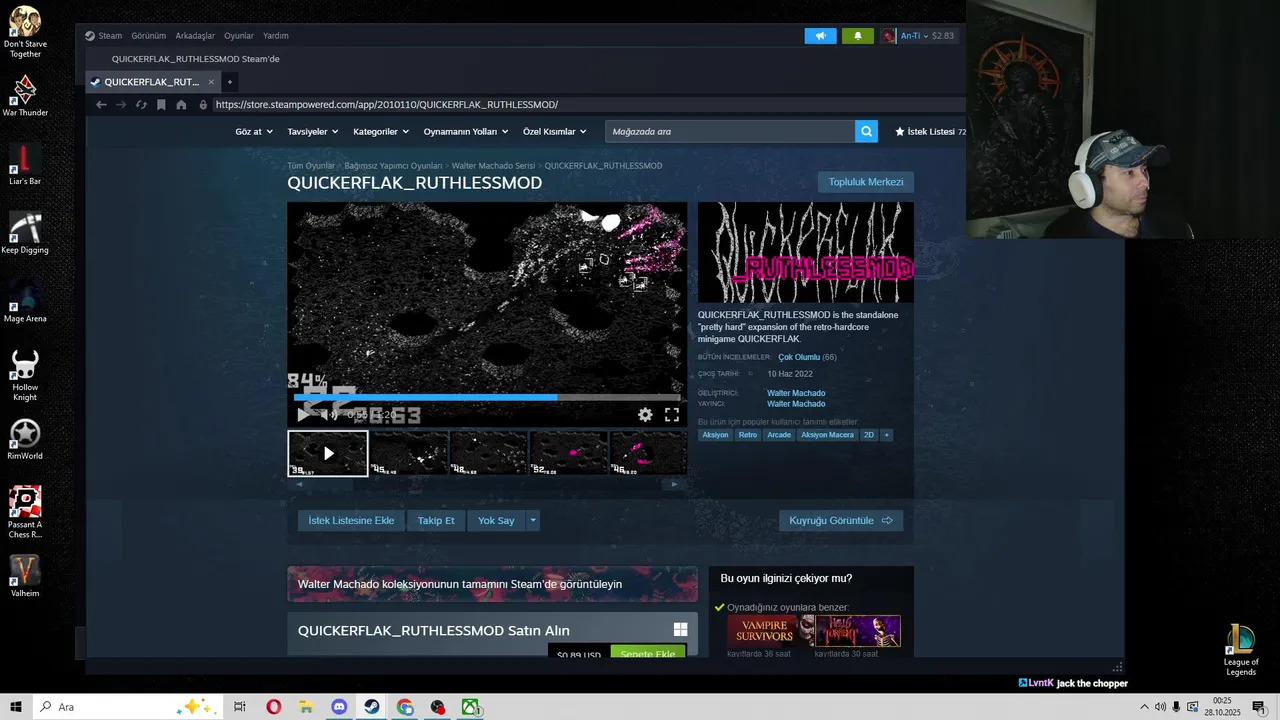Click Steam announcements megaphone icon
This screenshot has height=720, width=1280.
coord(820,36)
